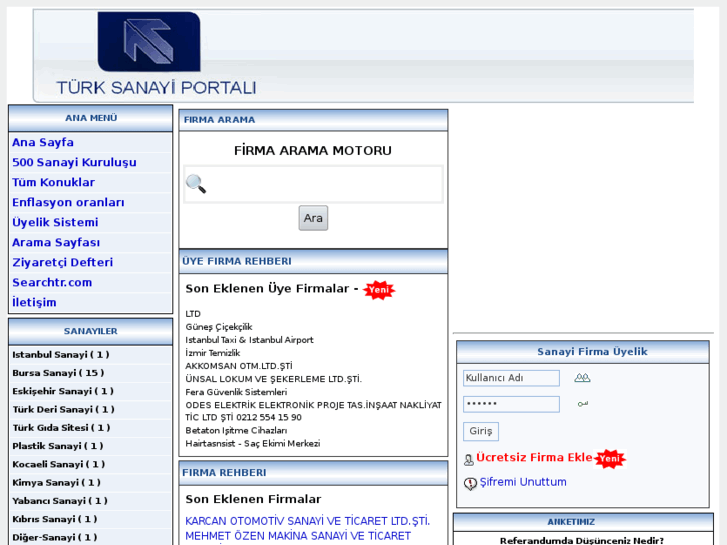This screenshot has width=727, height=545.
Task: Click the Giriş login button
Action: [481, 431]
